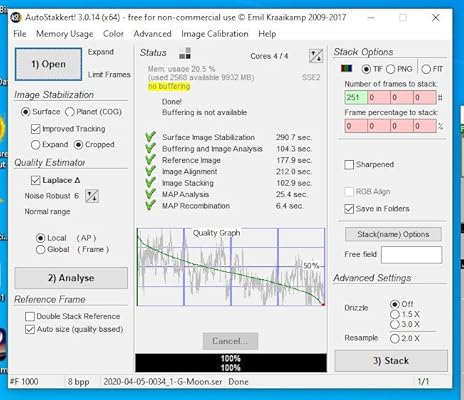This screenshot has width=464, height=400.
Task: Toggle Double Stack Reference checkbox
Action: pos(30,316)
